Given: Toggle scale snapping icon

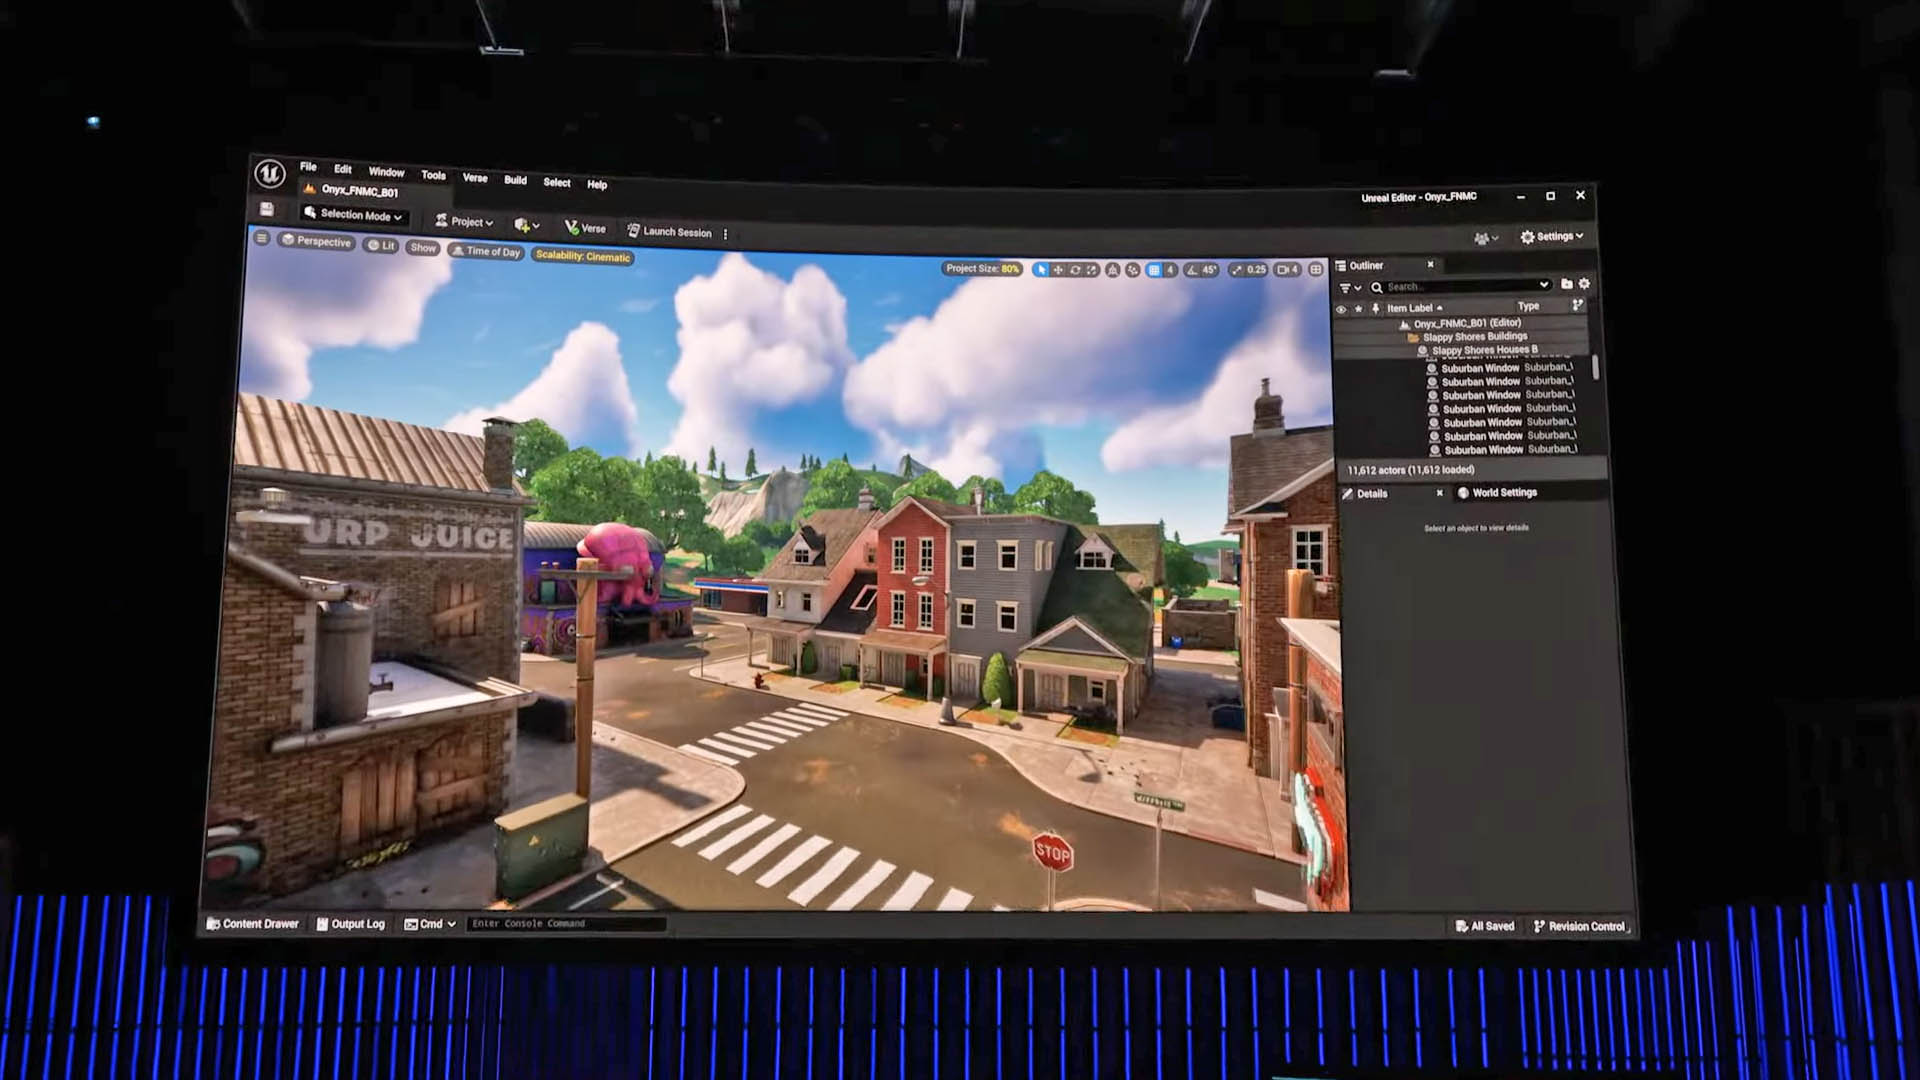Looking at the screenshot, I should (1237, 269).
